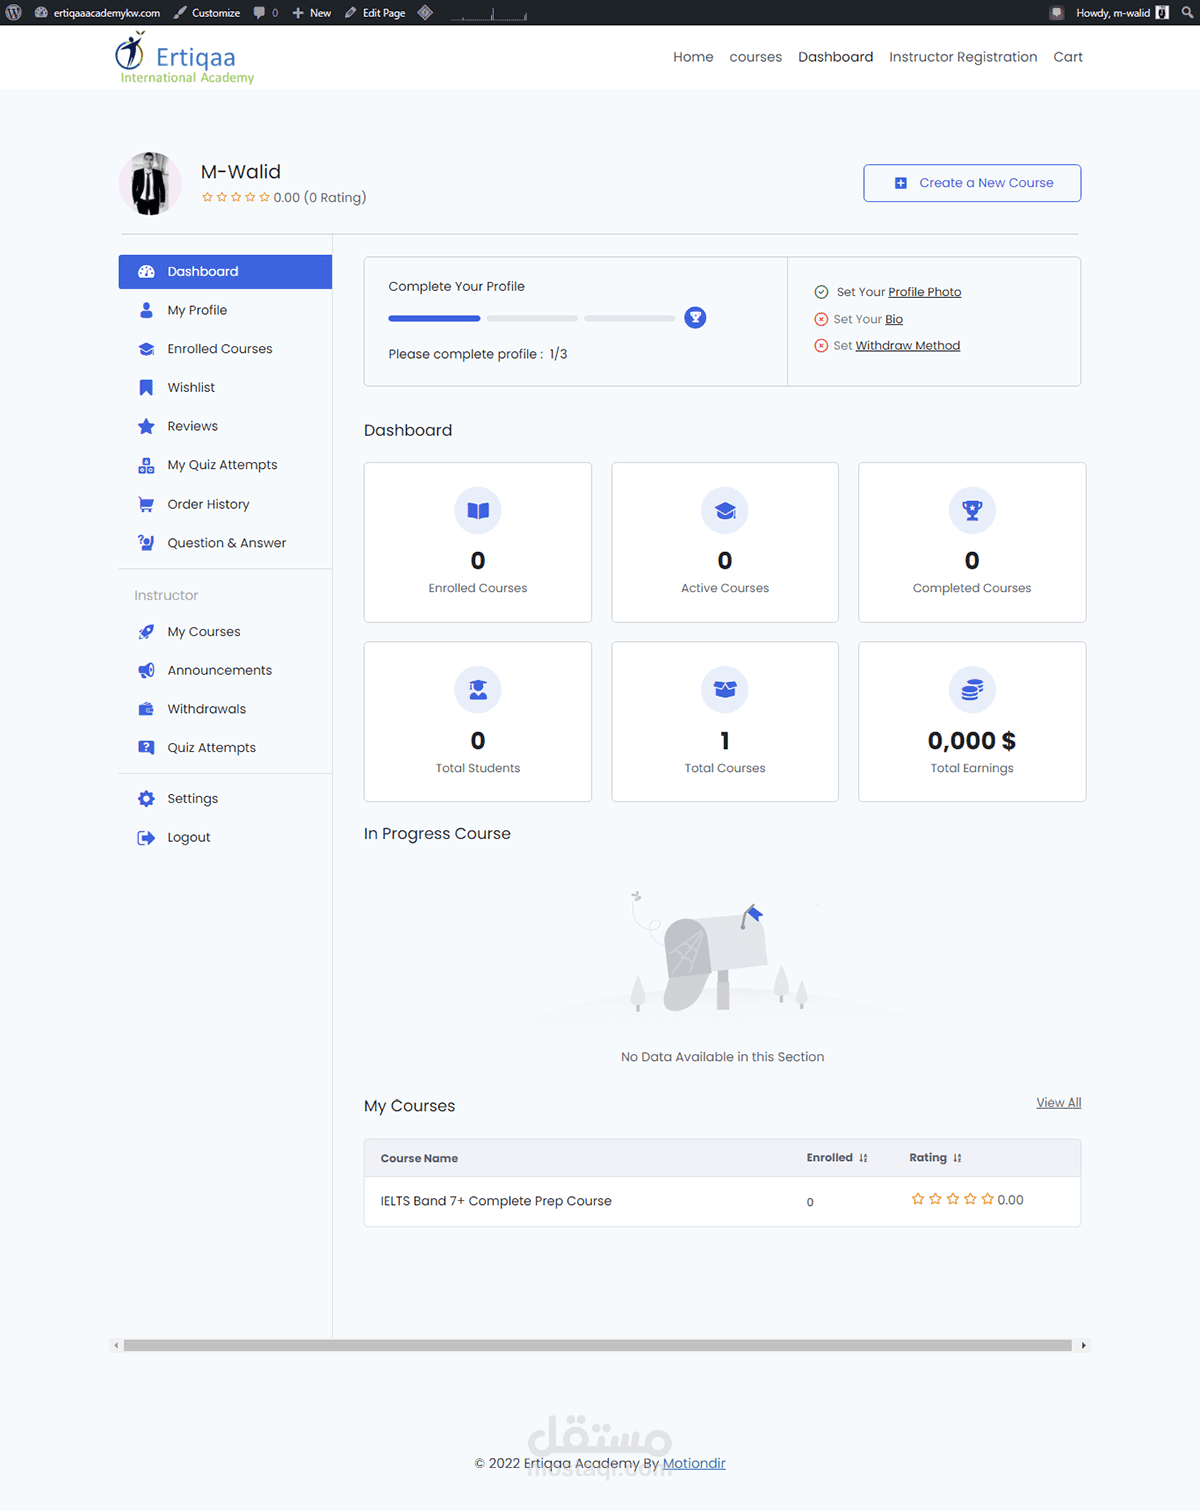Viewport: 1200px width, 1511px height.
Task: Click the Dashboard gauge icon in sidebar
Action: (146, 272)
